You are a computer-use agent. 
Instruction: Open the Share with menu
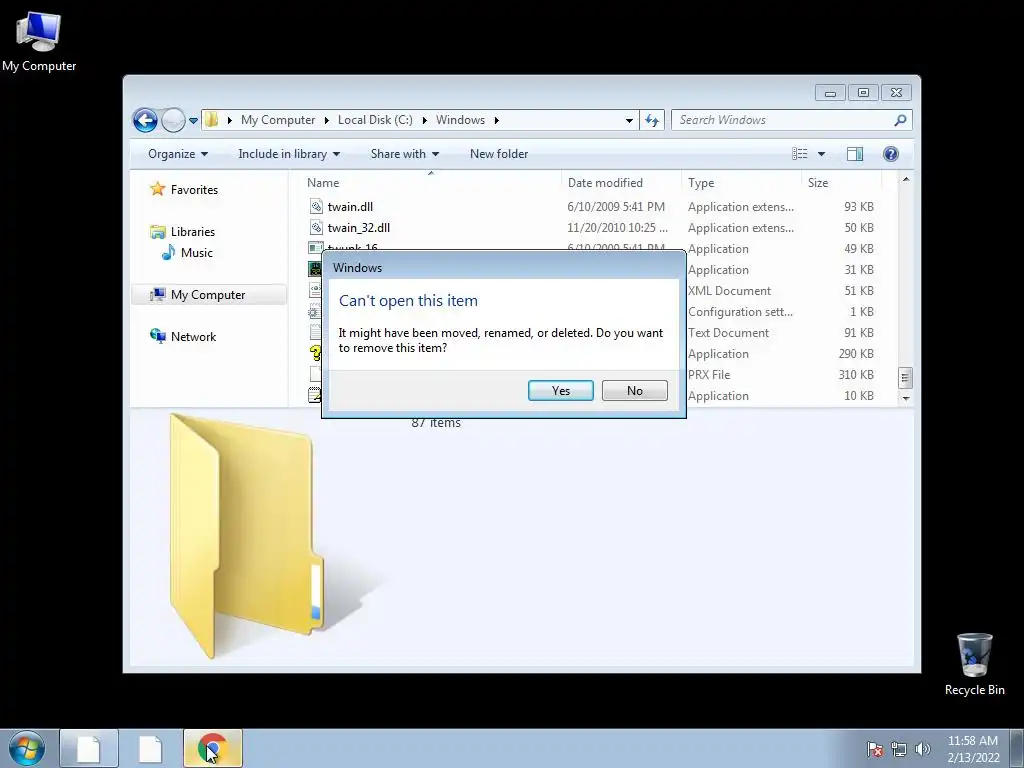(404, 154)
